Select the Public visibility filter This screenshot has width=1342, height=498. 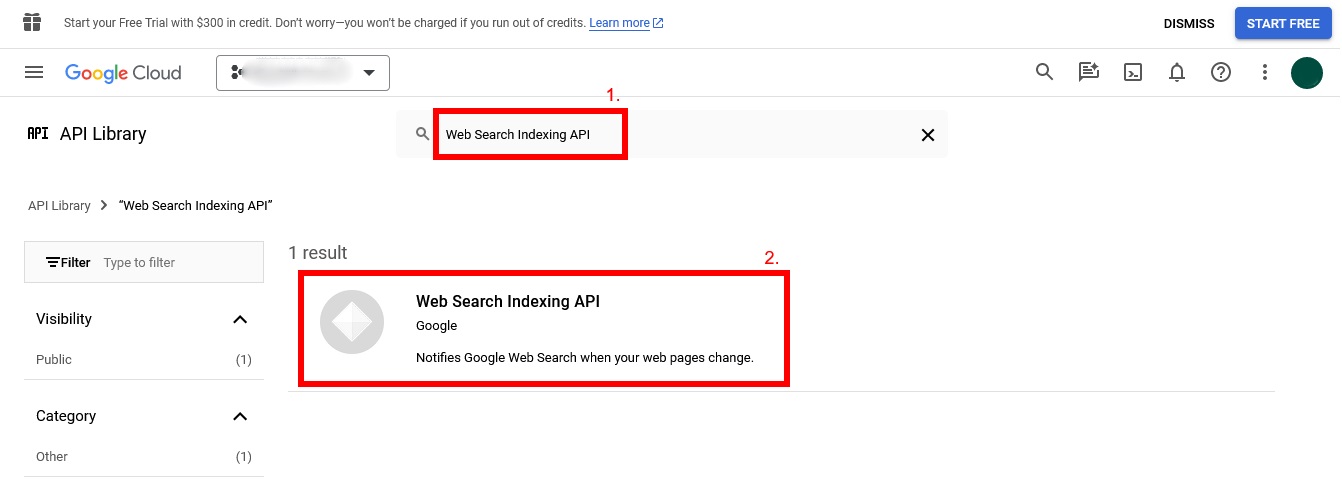coord(144,359)
